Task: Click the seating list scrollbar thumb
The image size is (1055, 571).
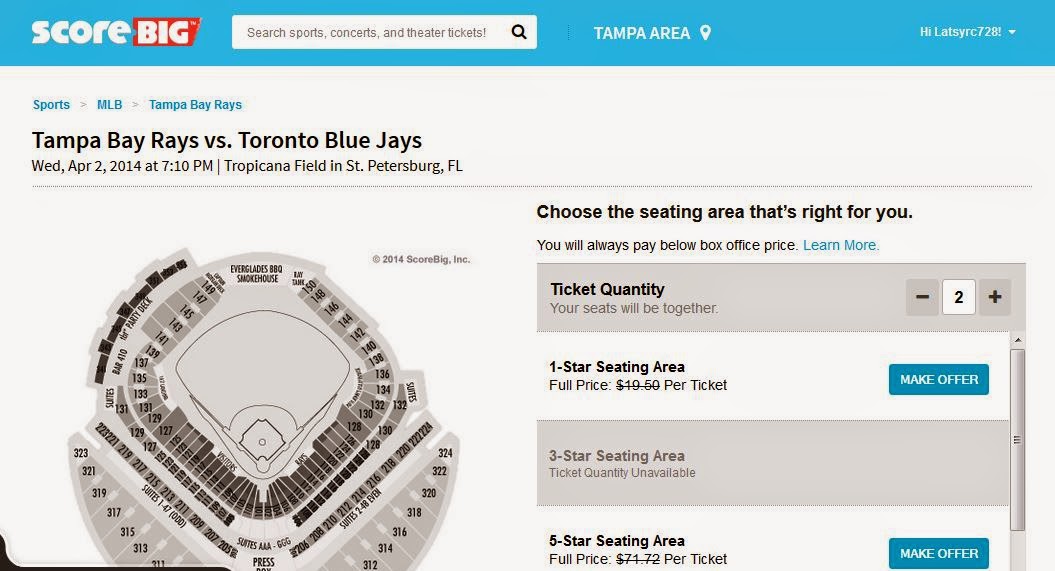Action: pyautogui.click(x=1017, y=439)
